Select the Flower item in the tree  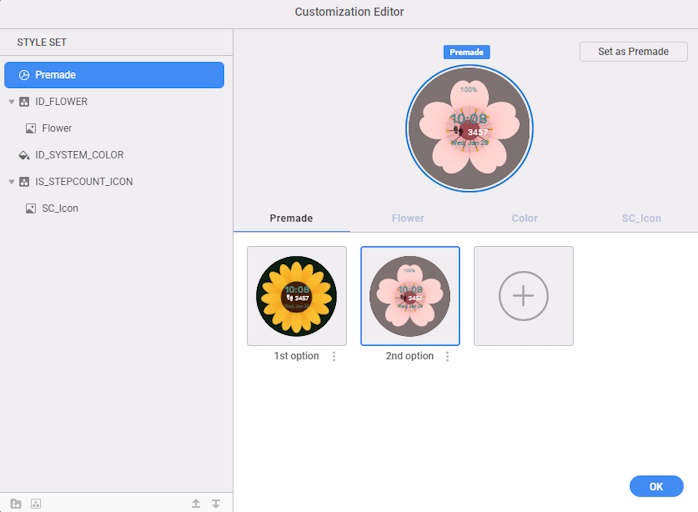56,128
